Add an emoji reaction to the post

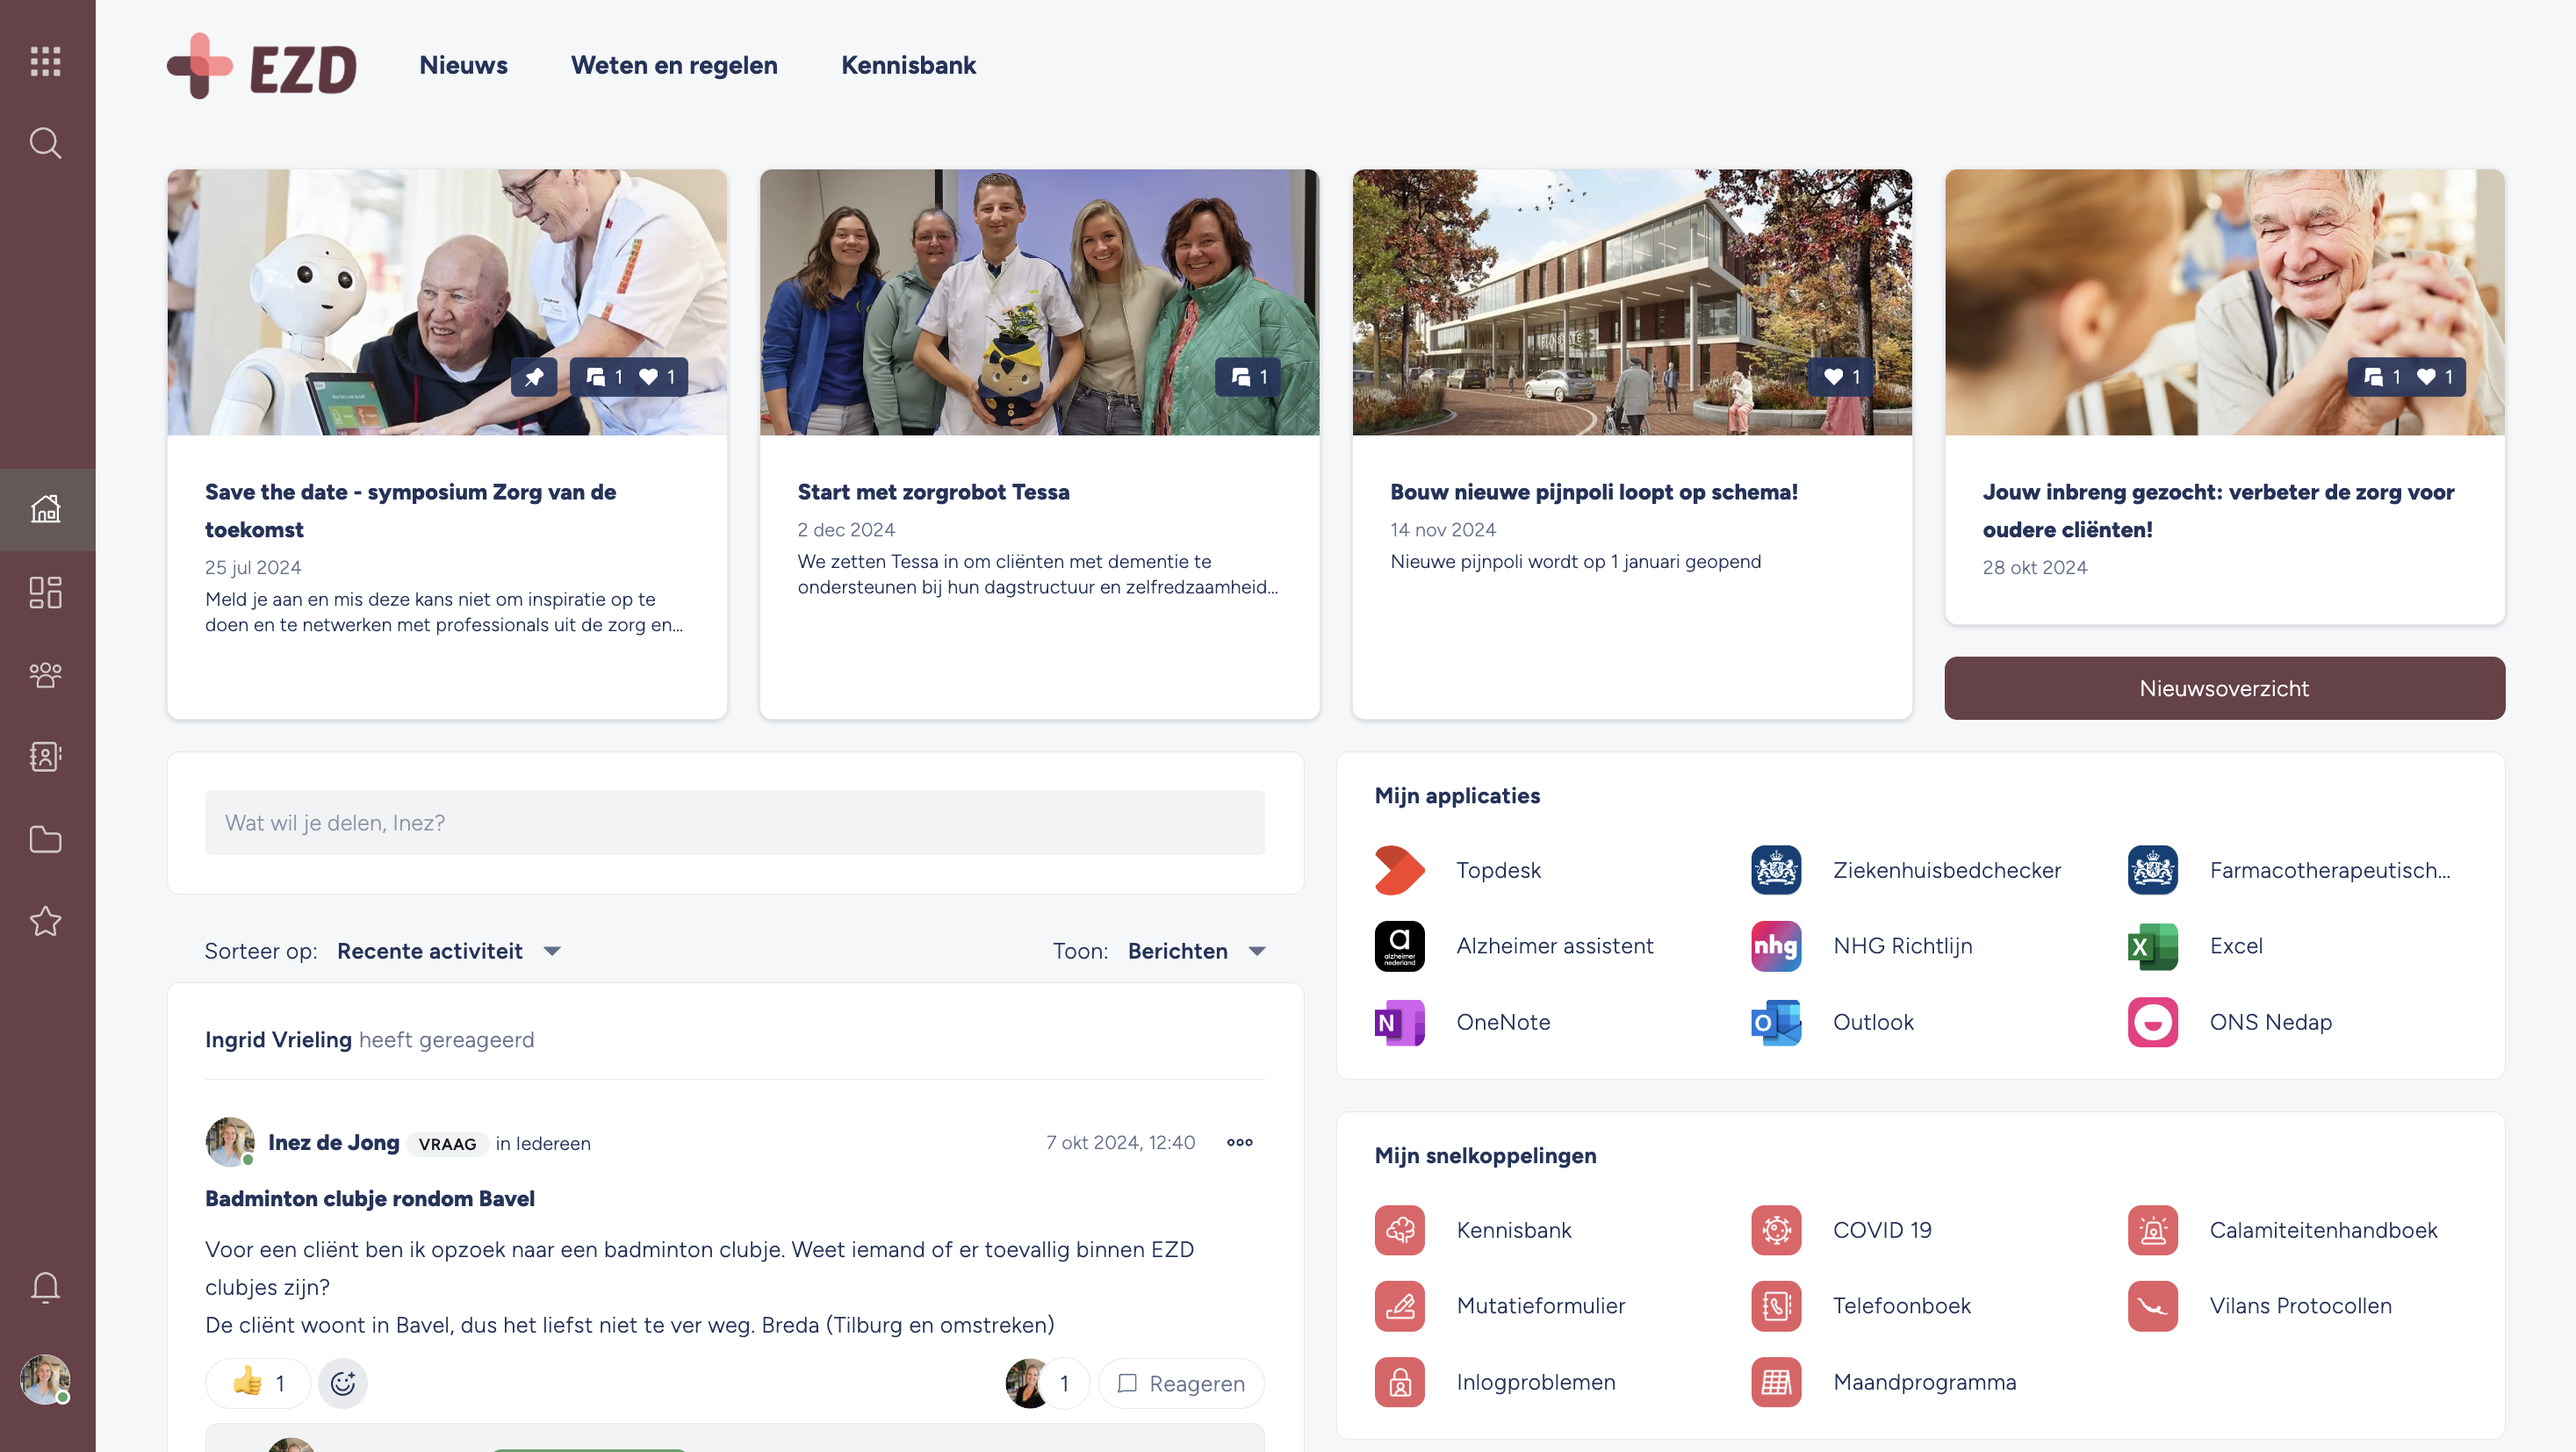coord(343,1383)
